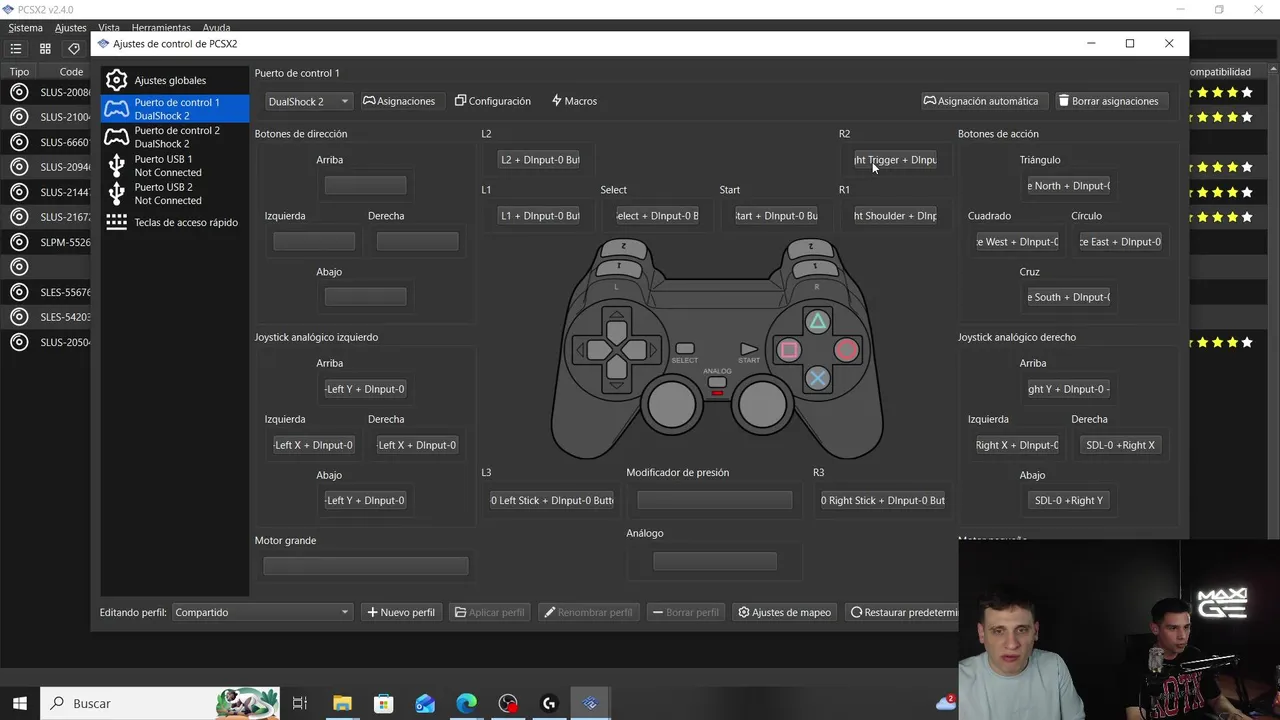Screen dimensions: 1280x720
Task: Click left joystick Derecha binding
Action: click(417, 445)
